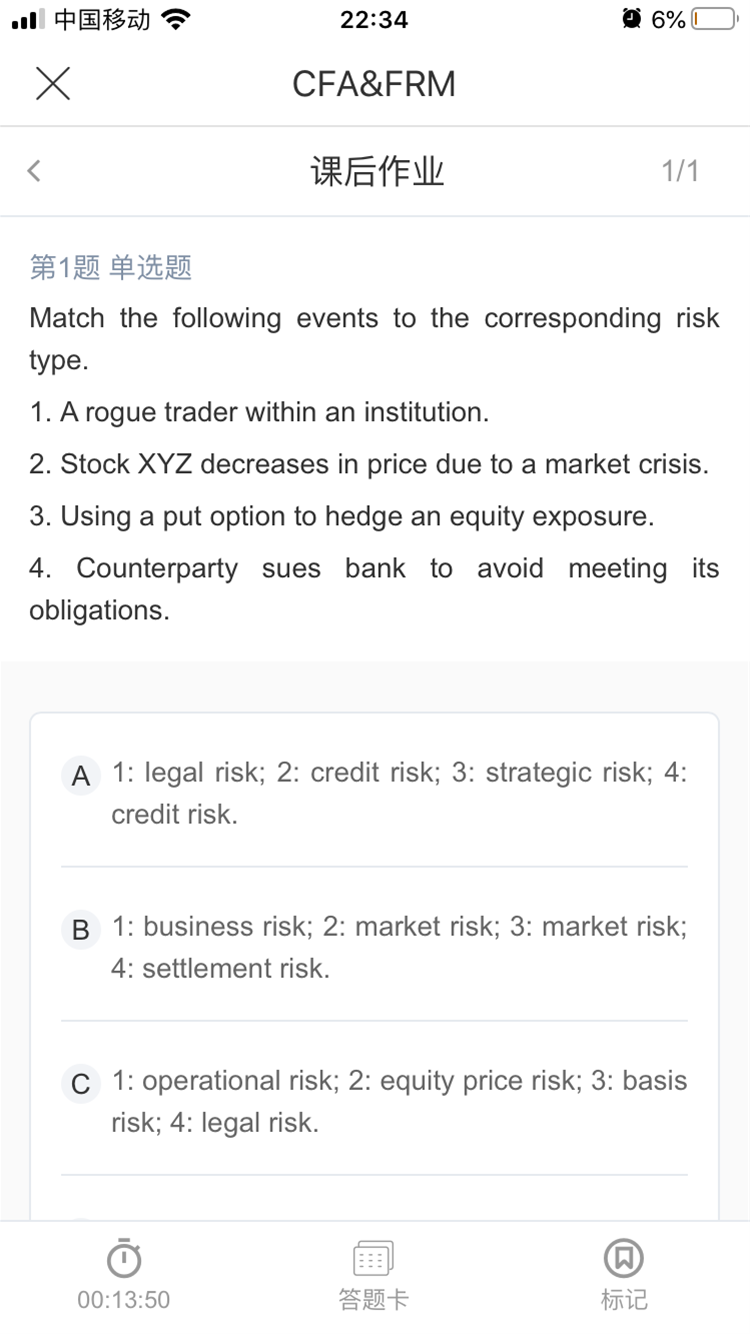The image size is (750, 1334).
Task: Go back using the left chevron
Action: click(34, 171)
